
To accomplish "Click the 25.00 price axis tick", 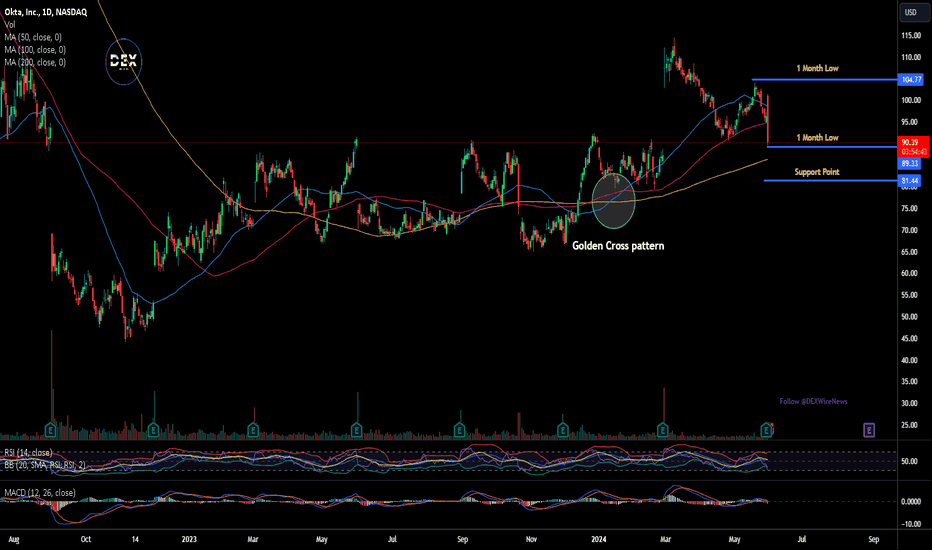I will point(911,425).
